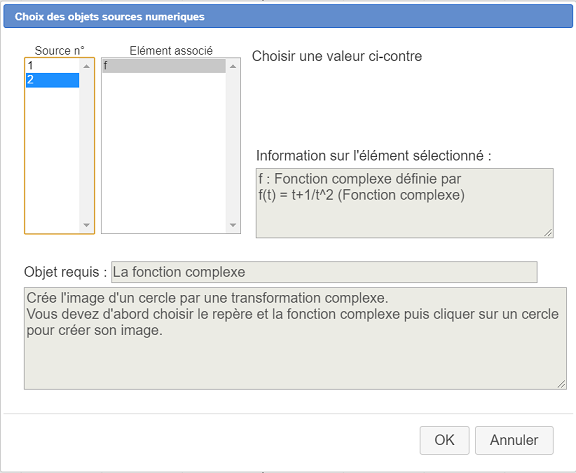The image size is (576, 473).
Task: Choose element f in associated list
Action: tap(164, 66)
